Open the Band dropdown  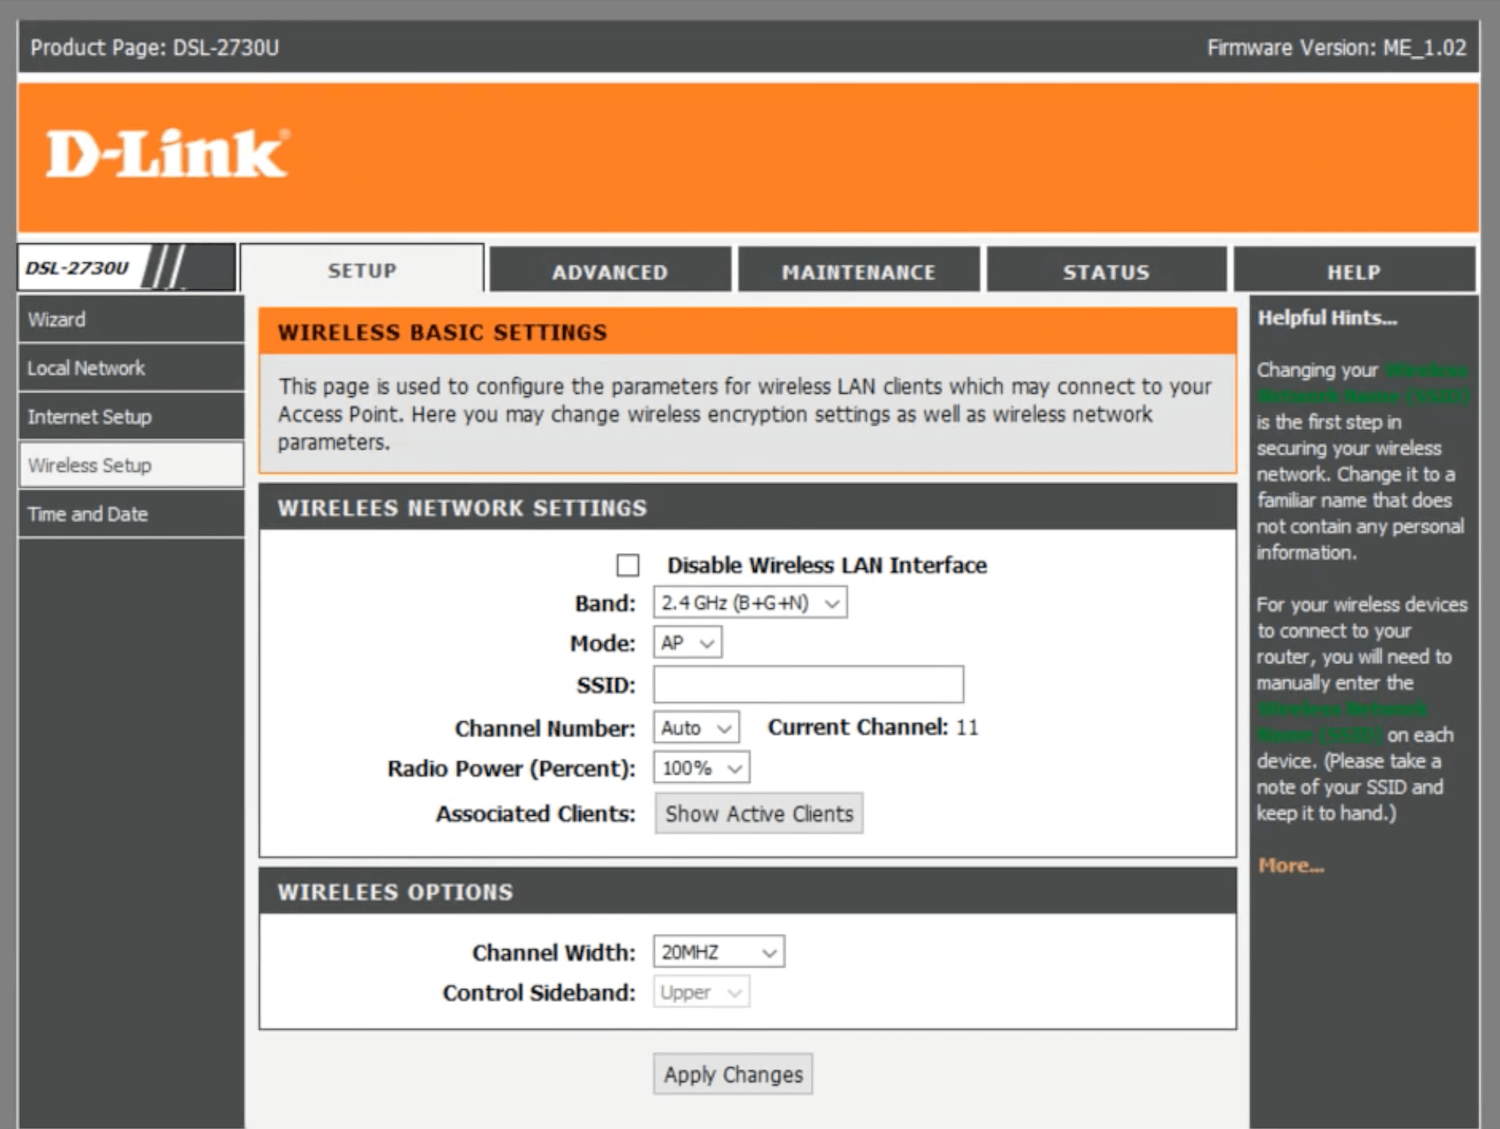(749, 603)
